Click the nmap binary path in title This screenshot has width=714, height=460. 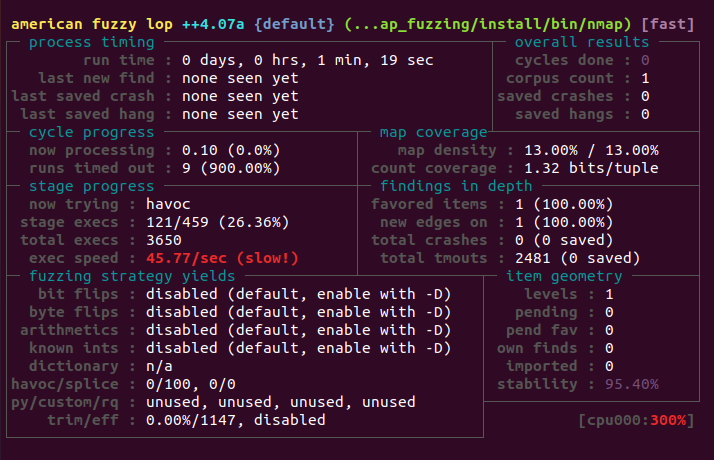pyautogui.click(x=488, y=24)
